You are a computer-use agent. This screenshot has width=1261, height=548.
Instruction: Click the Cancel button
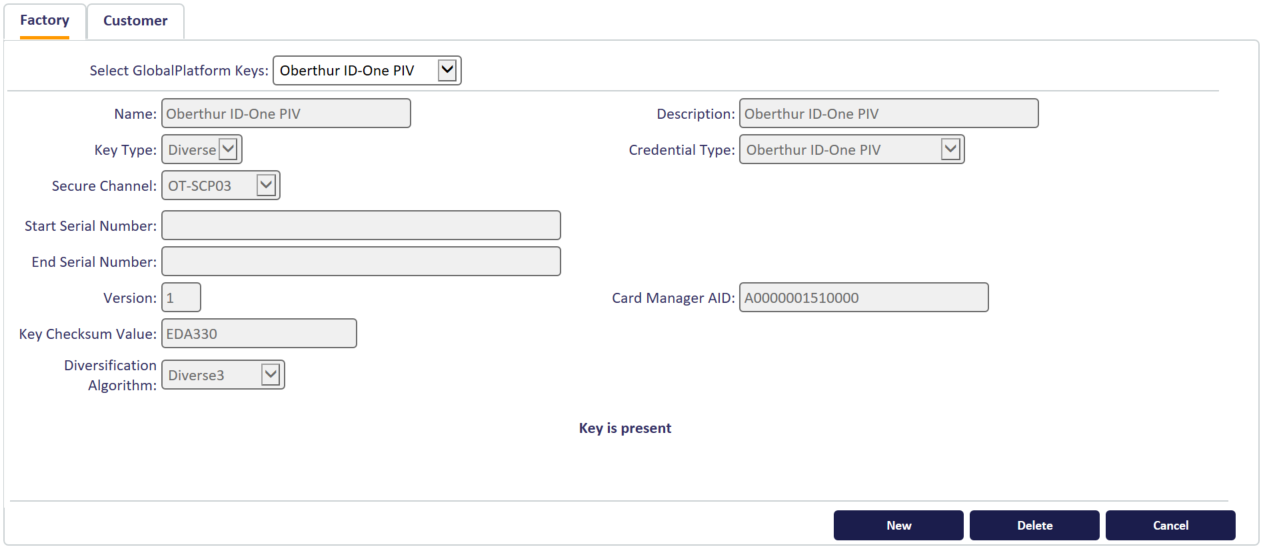click(x=1170, y=525)
